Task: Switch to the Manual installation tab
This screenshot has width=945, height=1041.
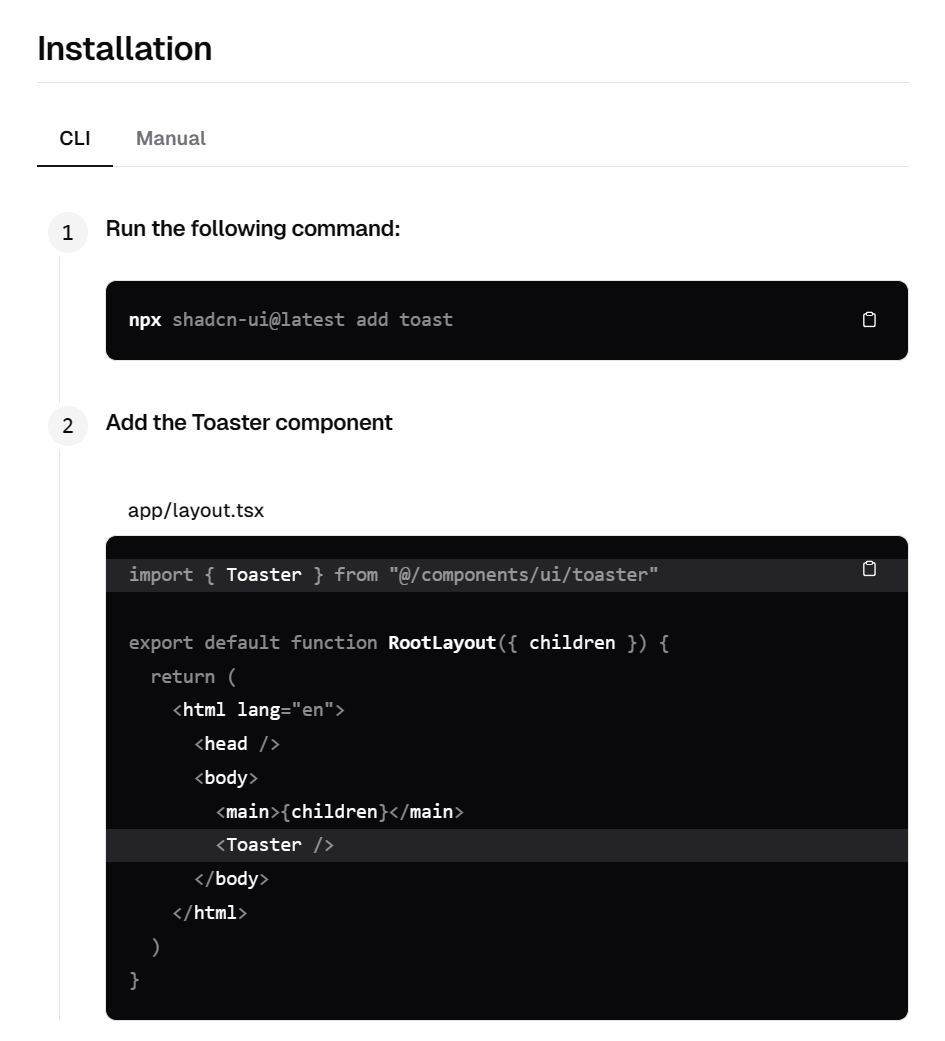Action: tap(171, 139)
